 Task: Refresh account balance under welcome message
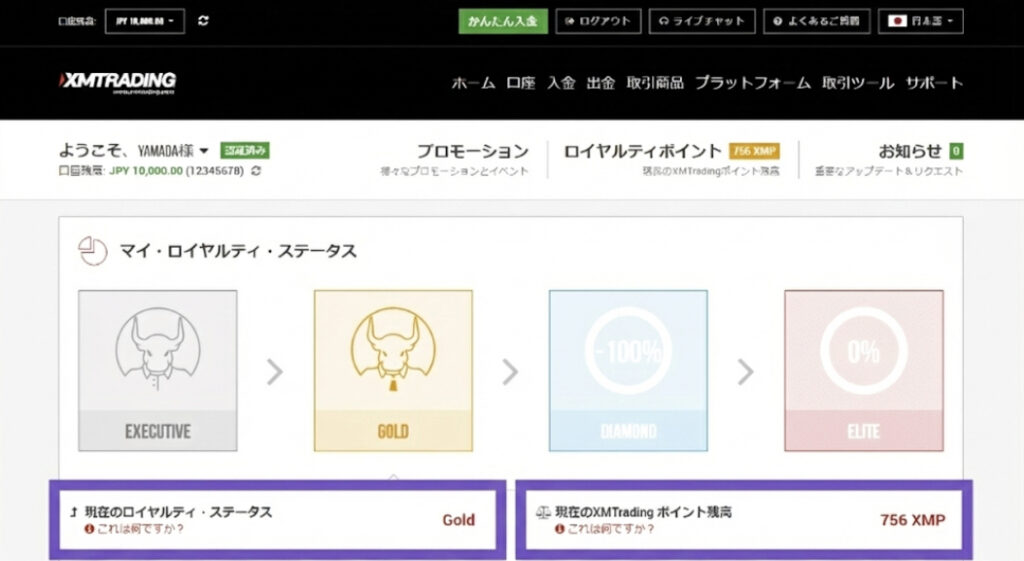coord(257,172)
